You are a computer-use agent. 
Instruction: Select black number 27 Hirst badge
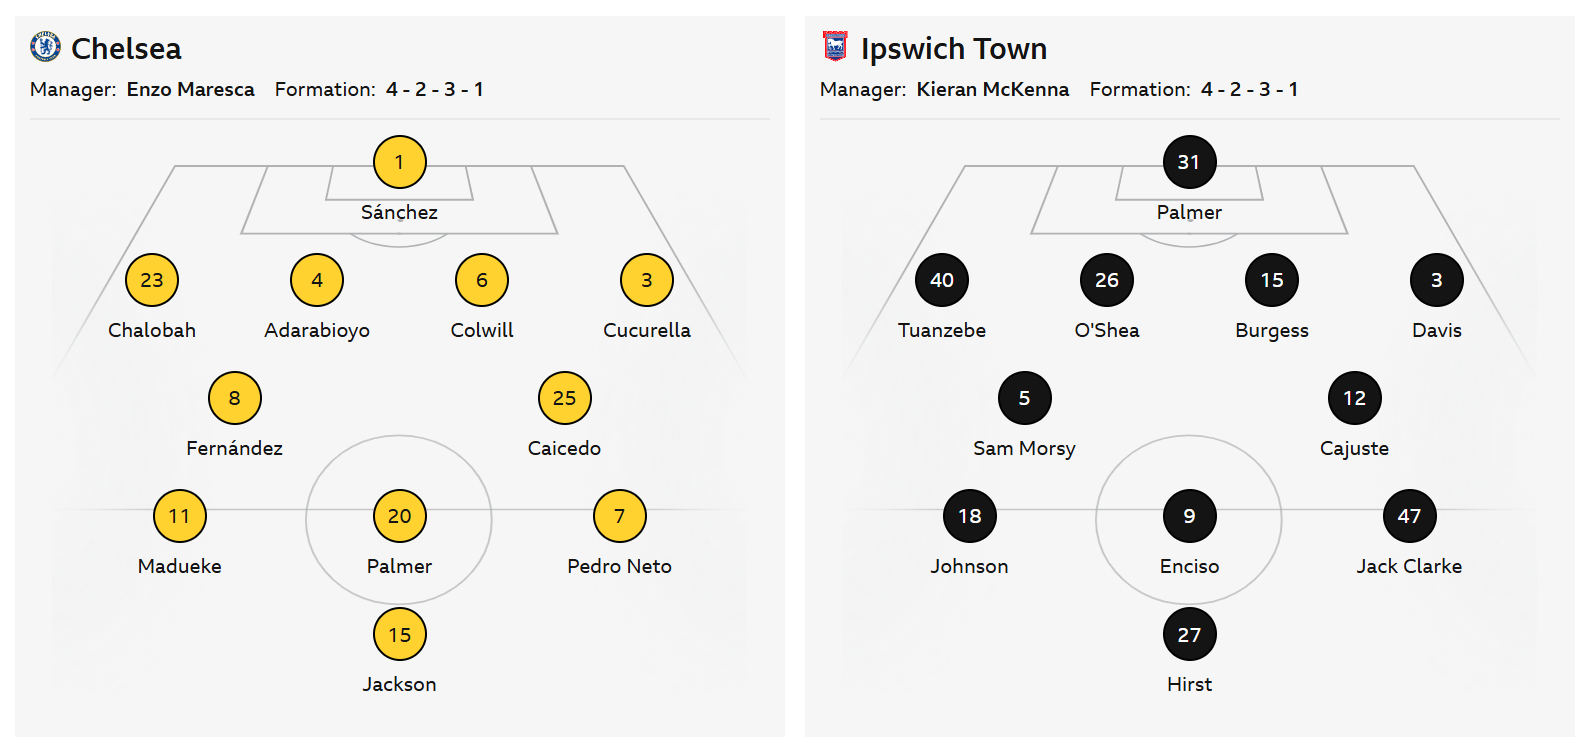point(1189,634)
